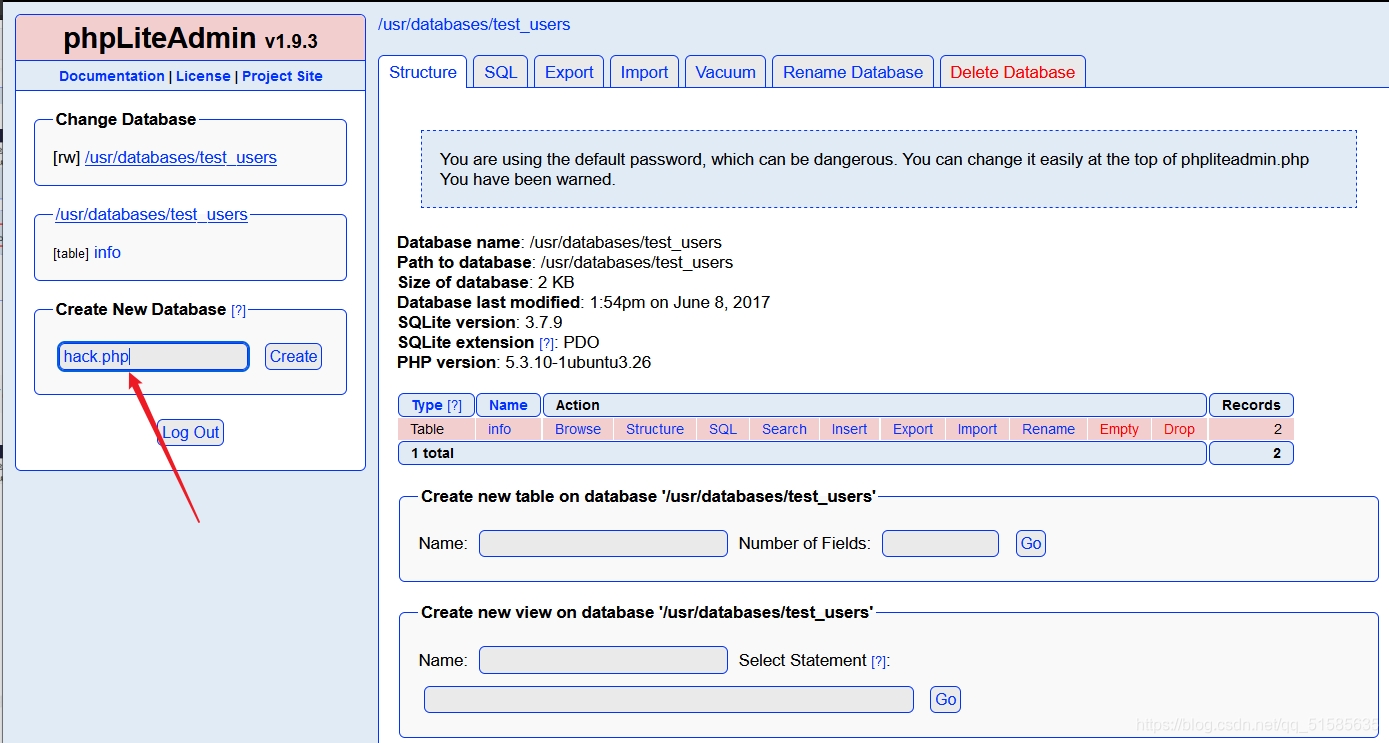Open SQL action for info table
This screenshot has height=743, width=1389.
point(723,429)
